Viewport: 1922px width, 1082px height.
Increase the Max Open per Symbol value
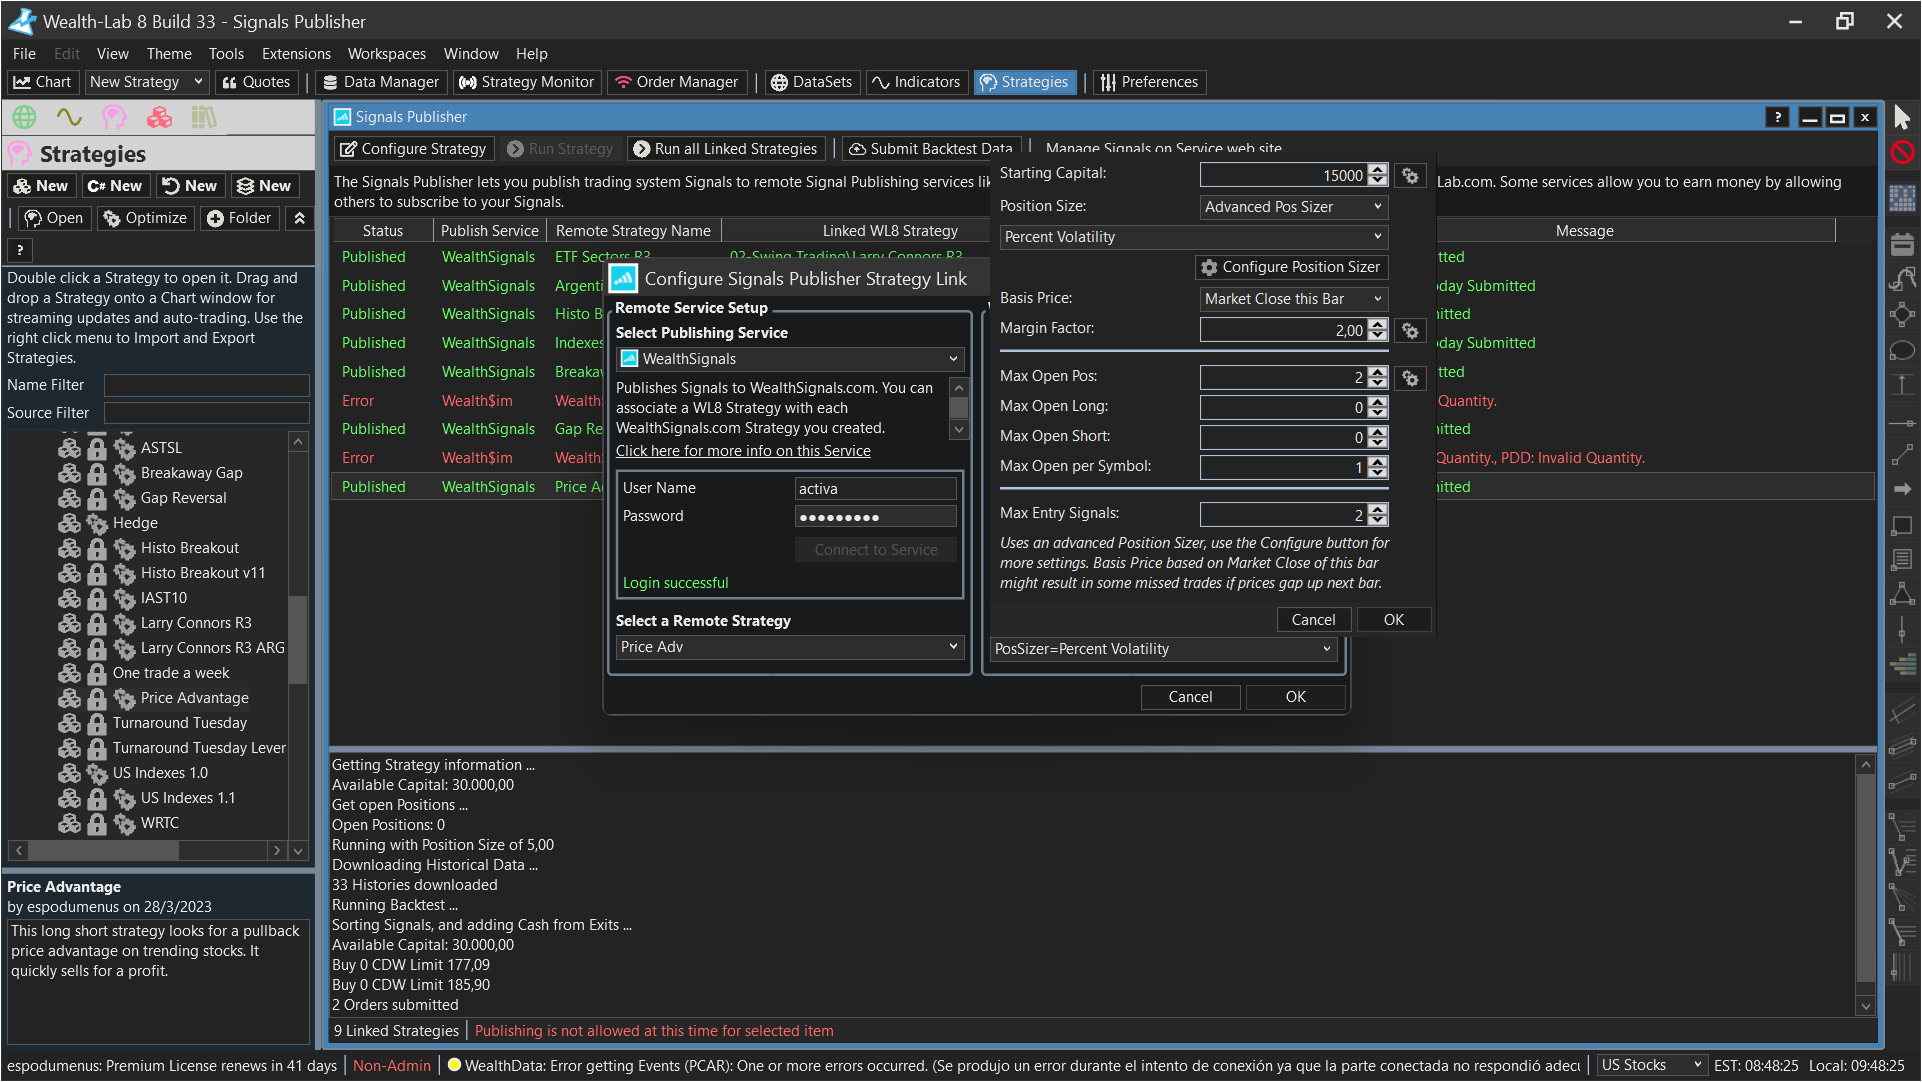pos(1378,461)
